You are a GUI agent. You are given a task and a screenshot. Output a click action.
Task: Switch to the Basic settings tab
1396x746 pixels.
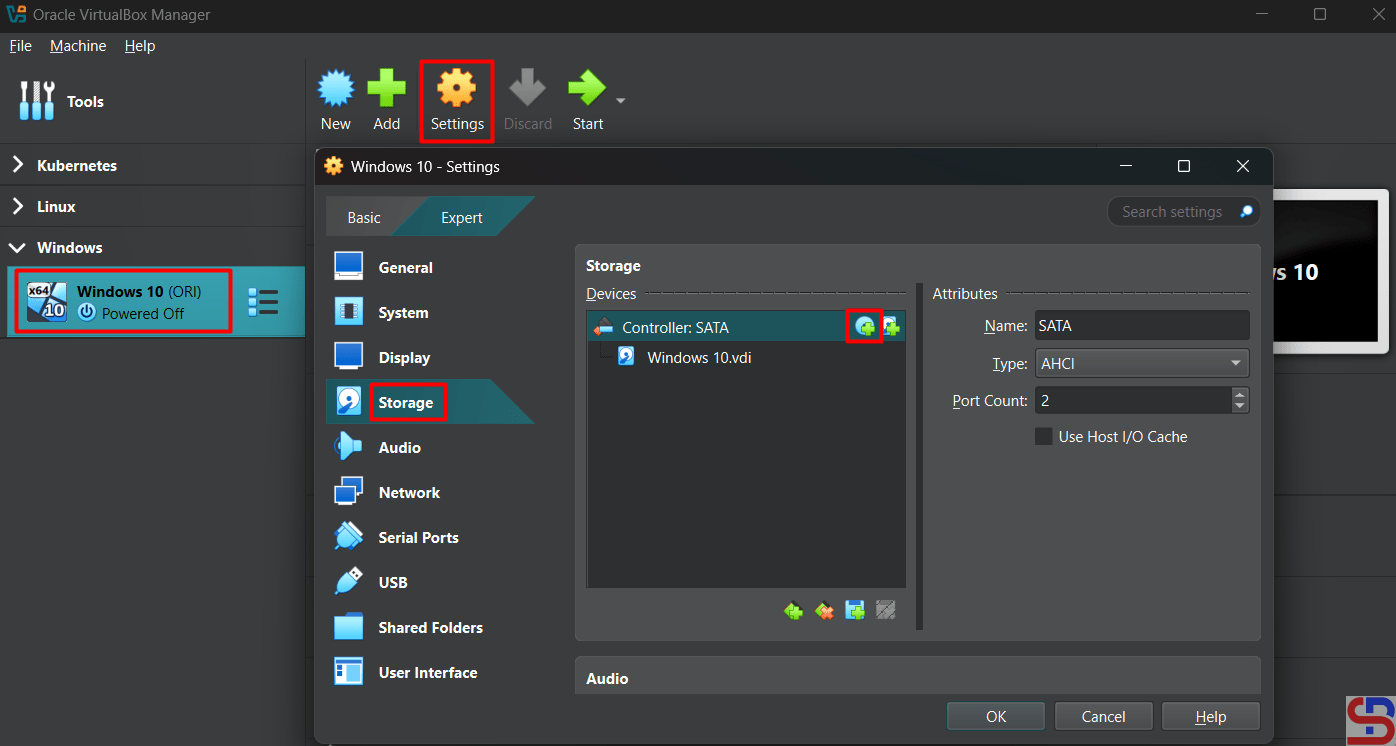point(364,218)
